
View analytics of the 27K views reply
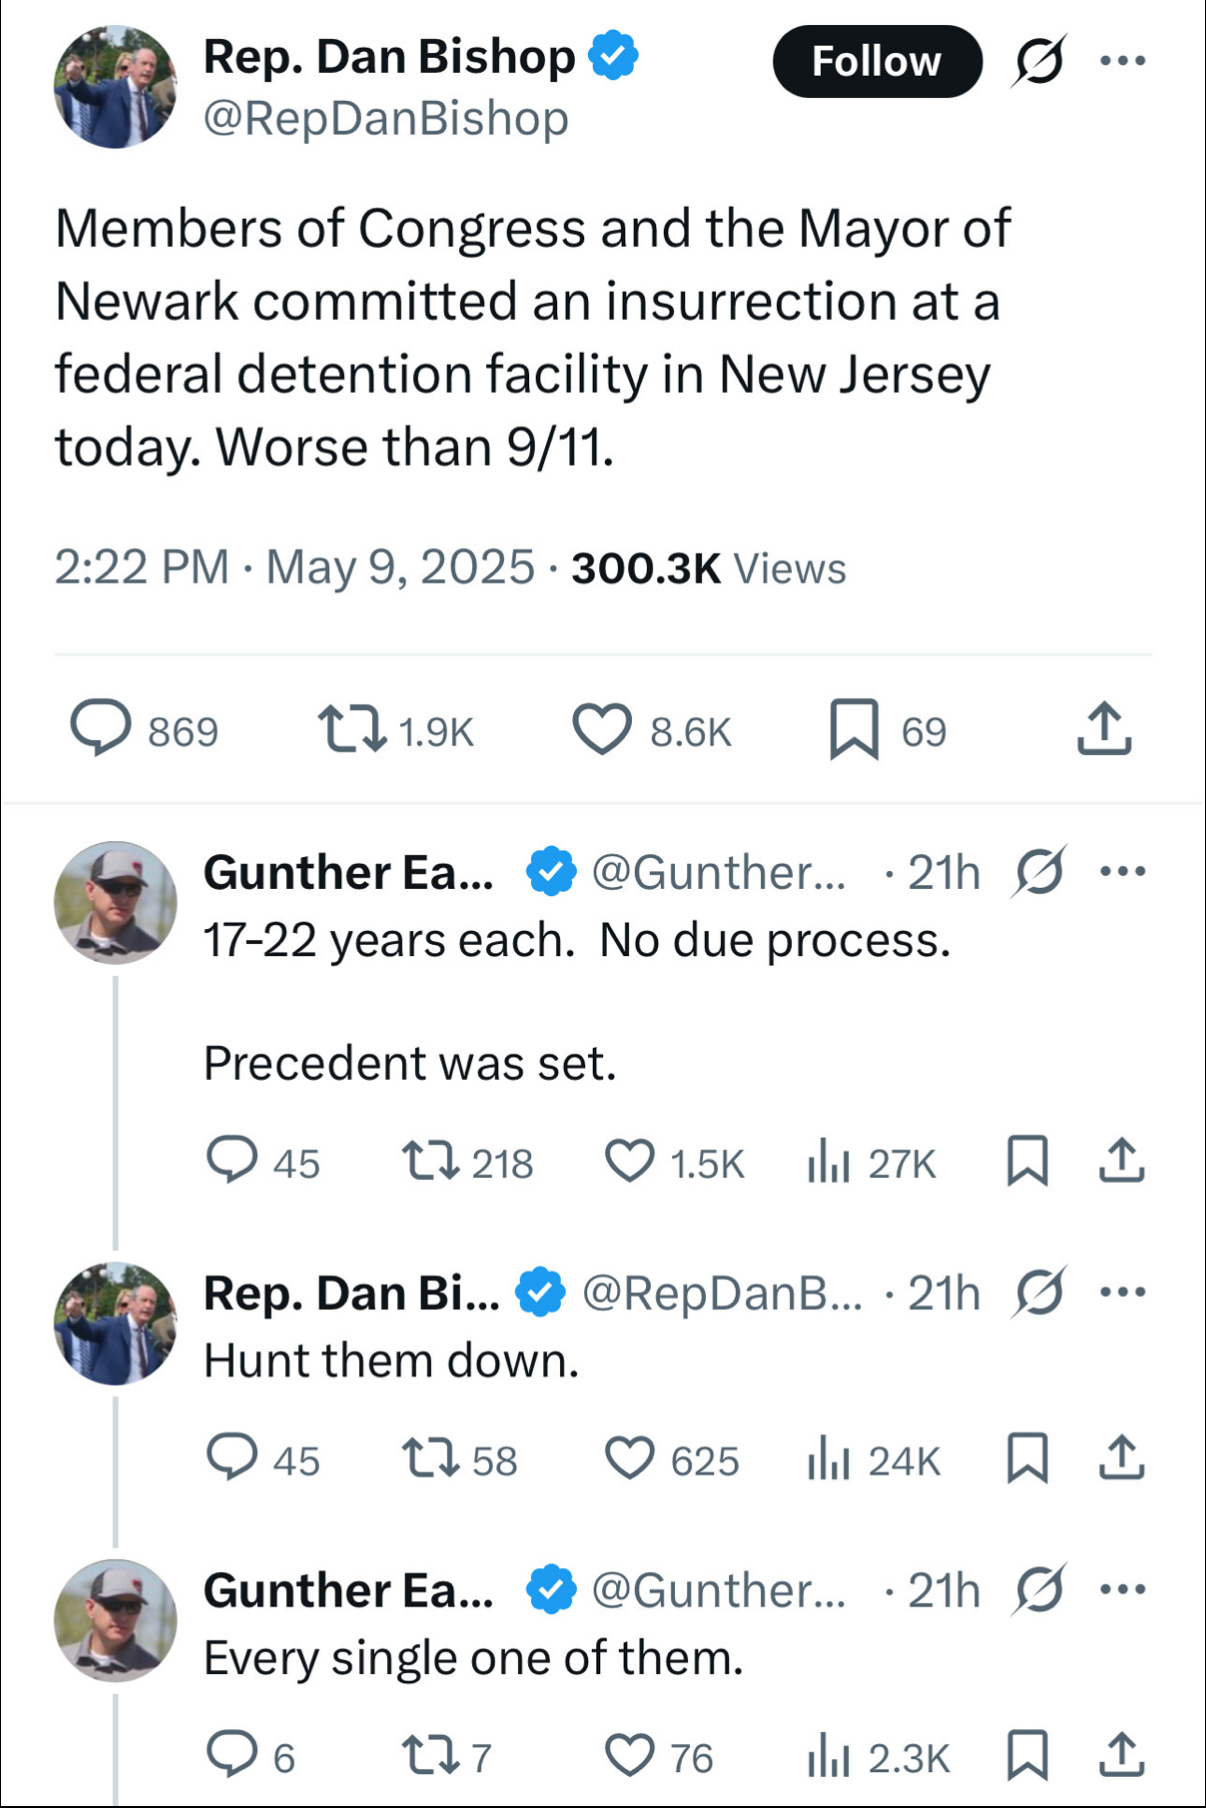829,1162
